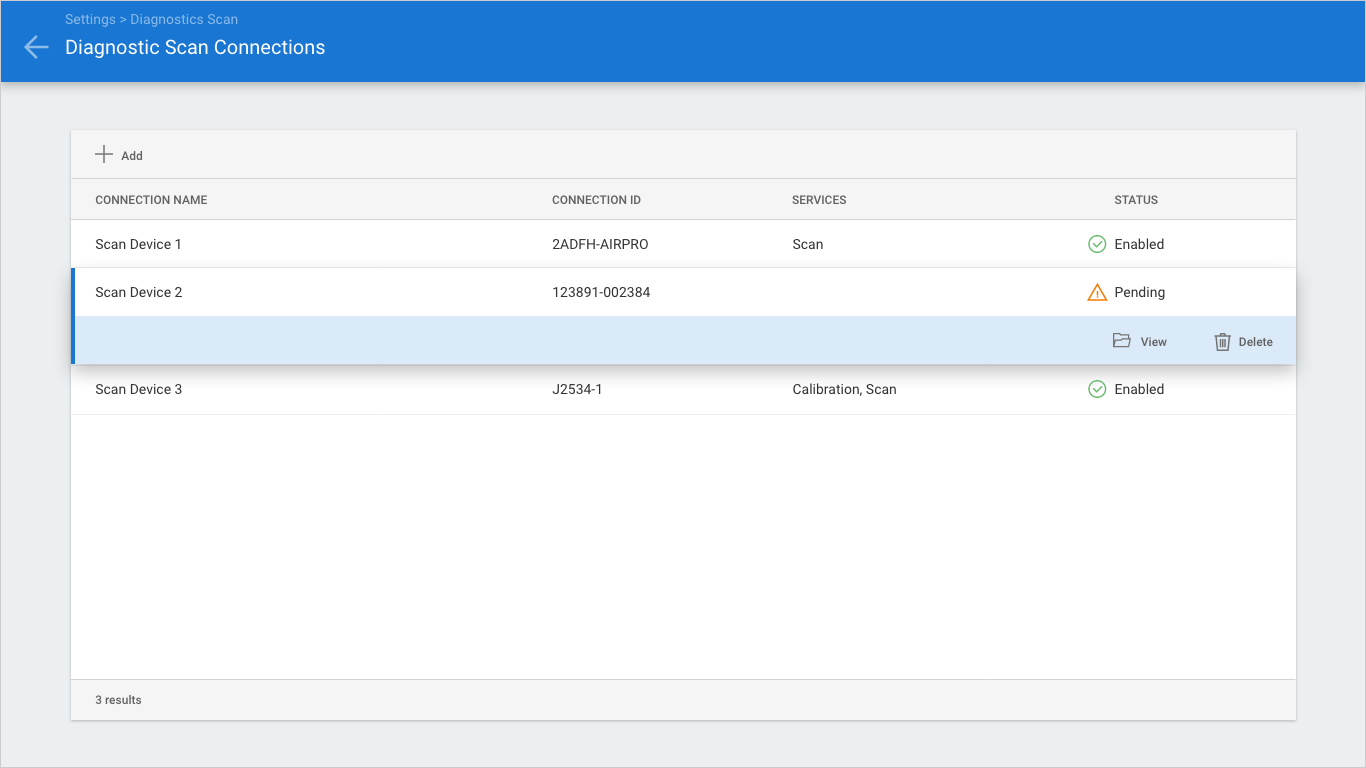Click the back arrow icon
The image size is (1366, 768).
pyautogui.click(x=36, y=47)
